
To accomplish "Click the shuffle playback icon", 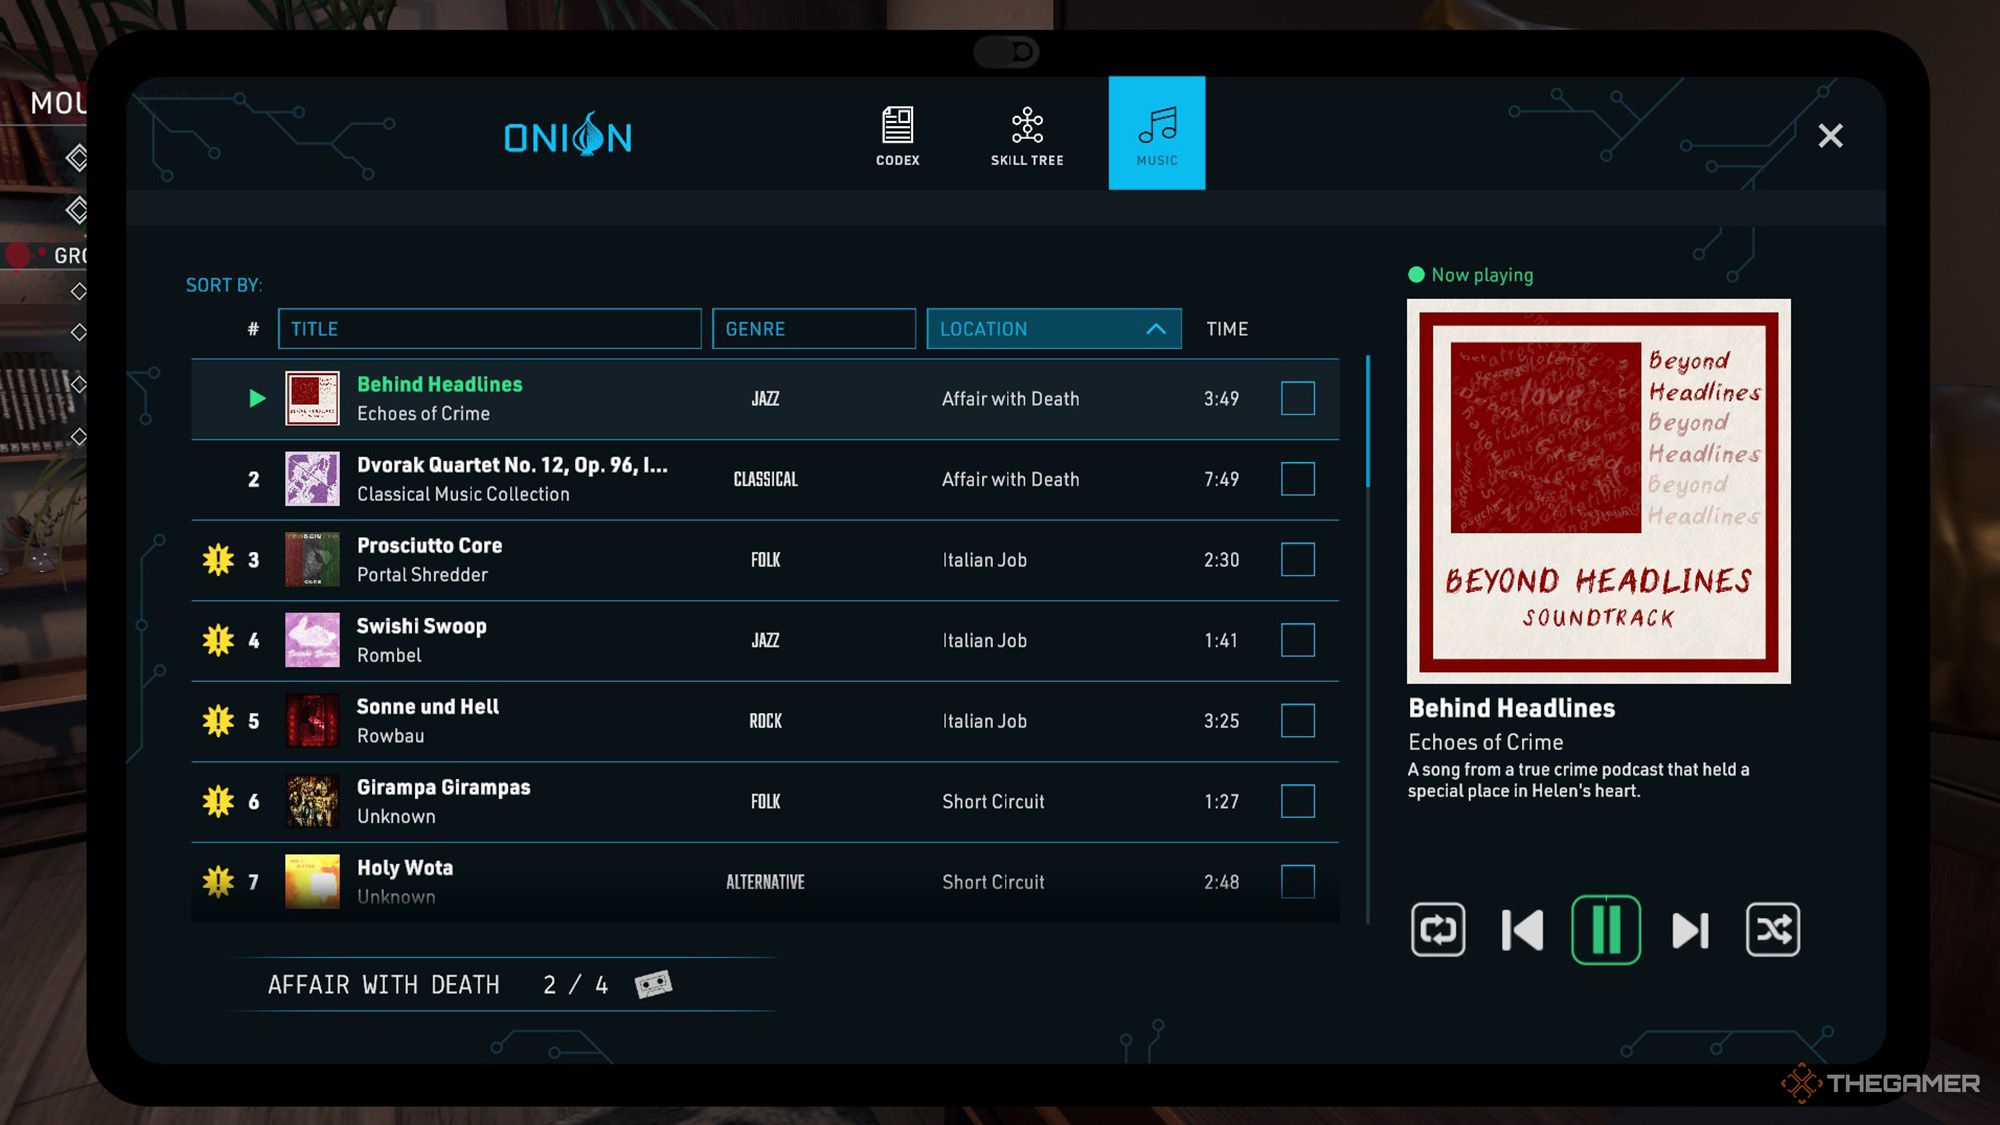I will pos(1772,930).
